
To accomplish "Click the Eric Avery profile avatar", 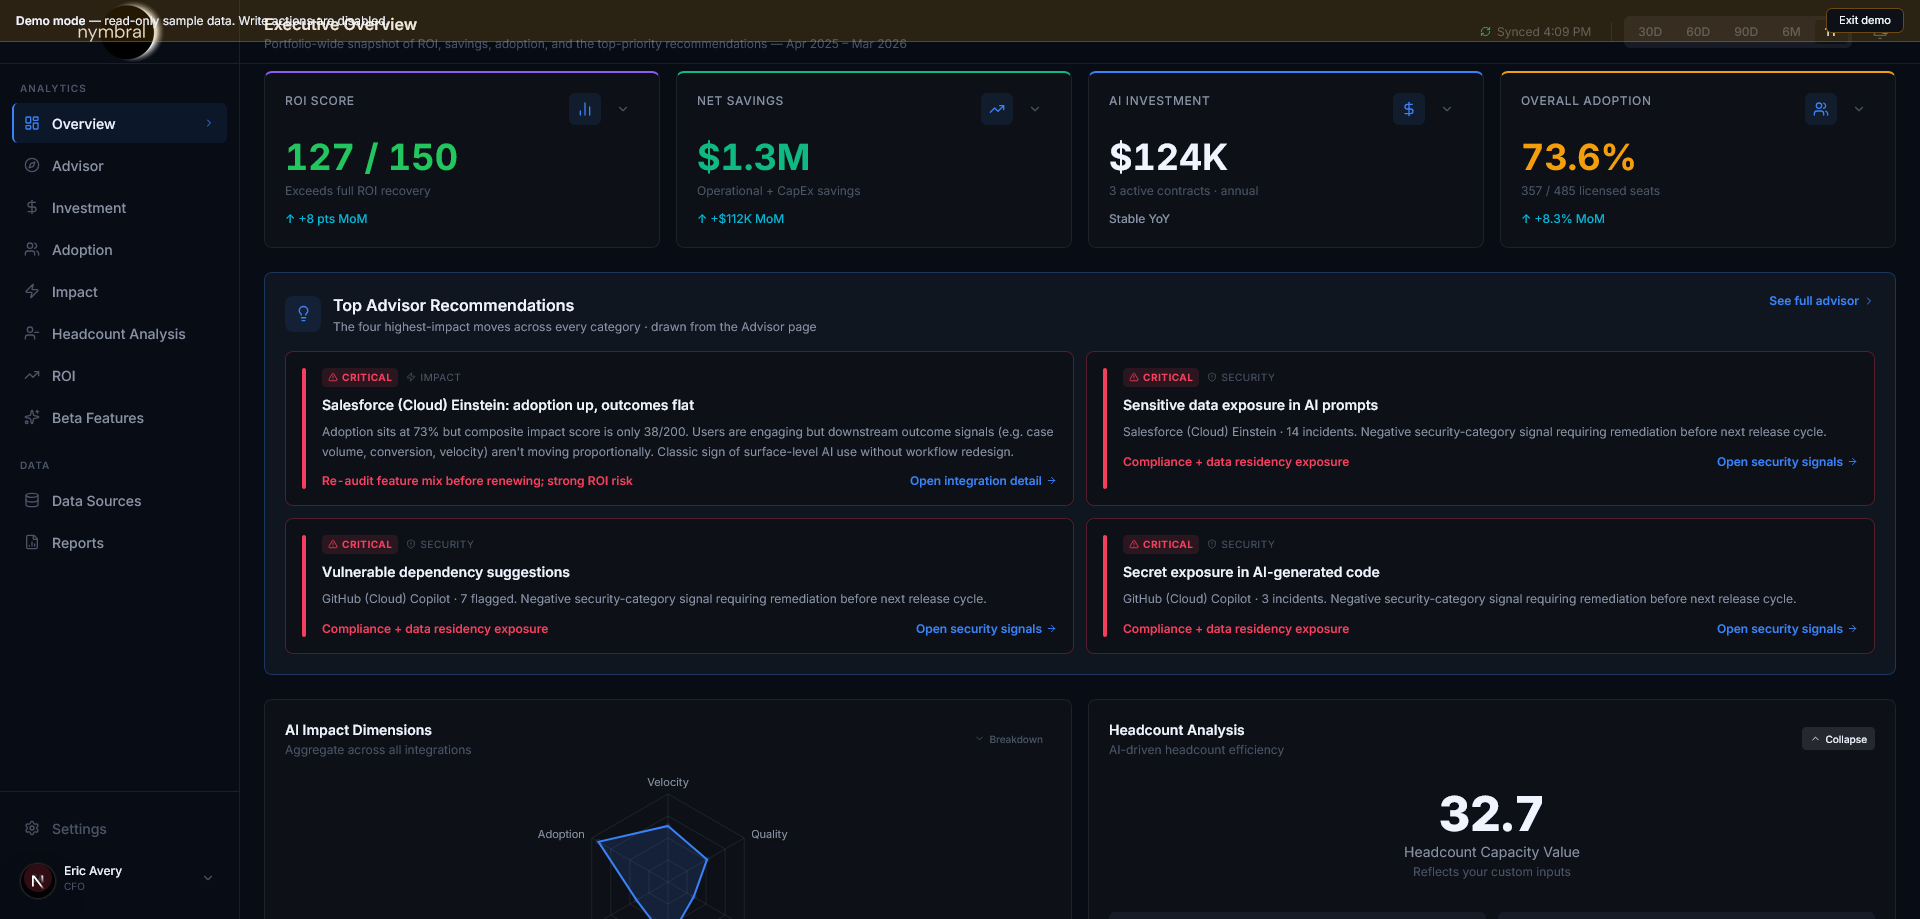I will click(38, 880).
